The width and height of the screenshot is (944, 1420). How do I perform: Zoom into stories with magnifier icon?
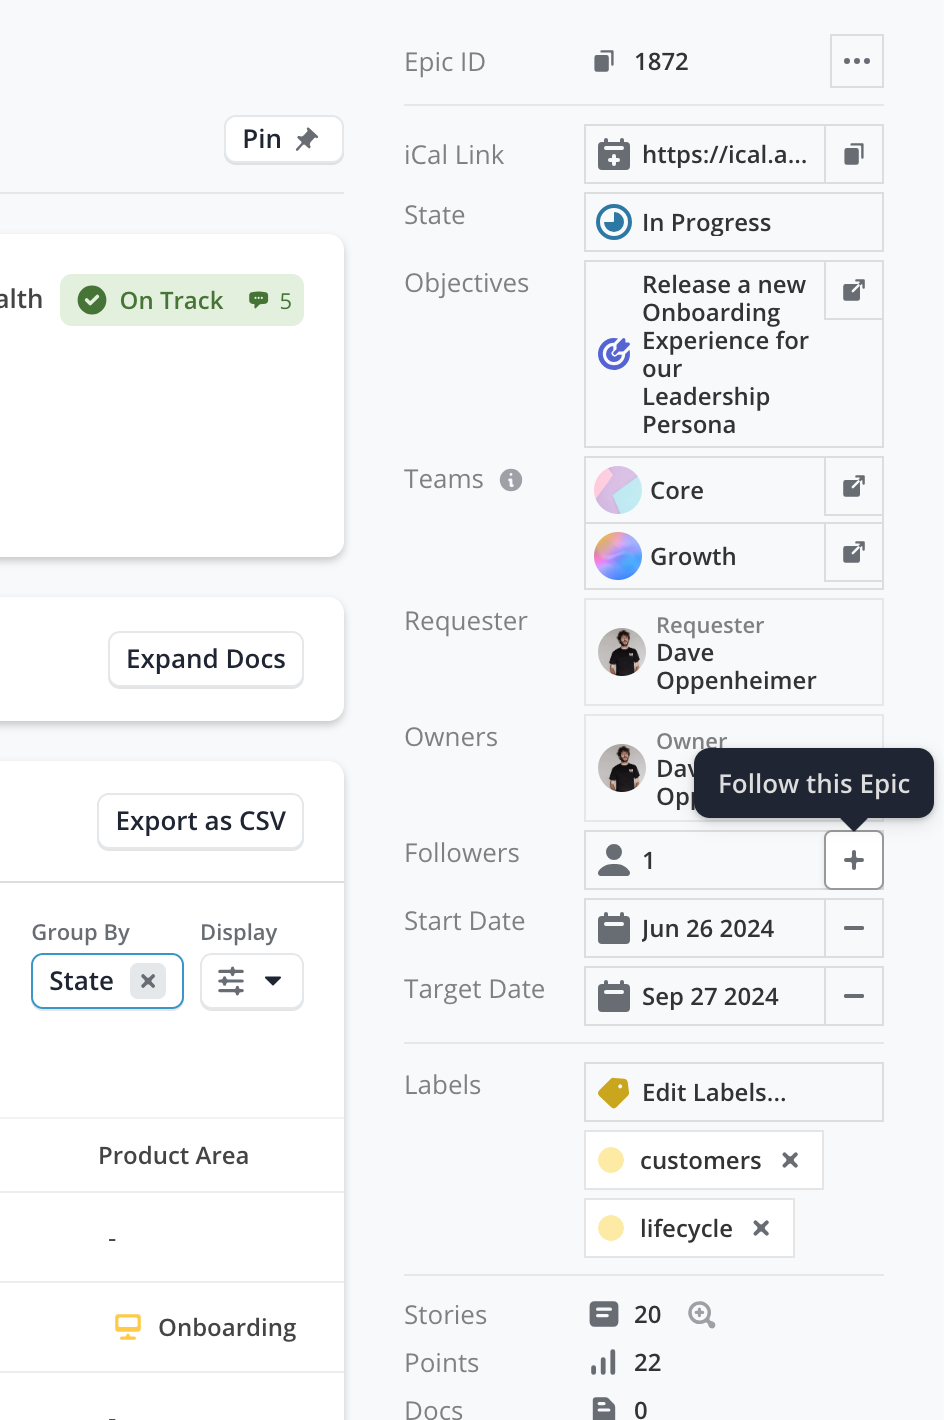(x=702, y=1315)
